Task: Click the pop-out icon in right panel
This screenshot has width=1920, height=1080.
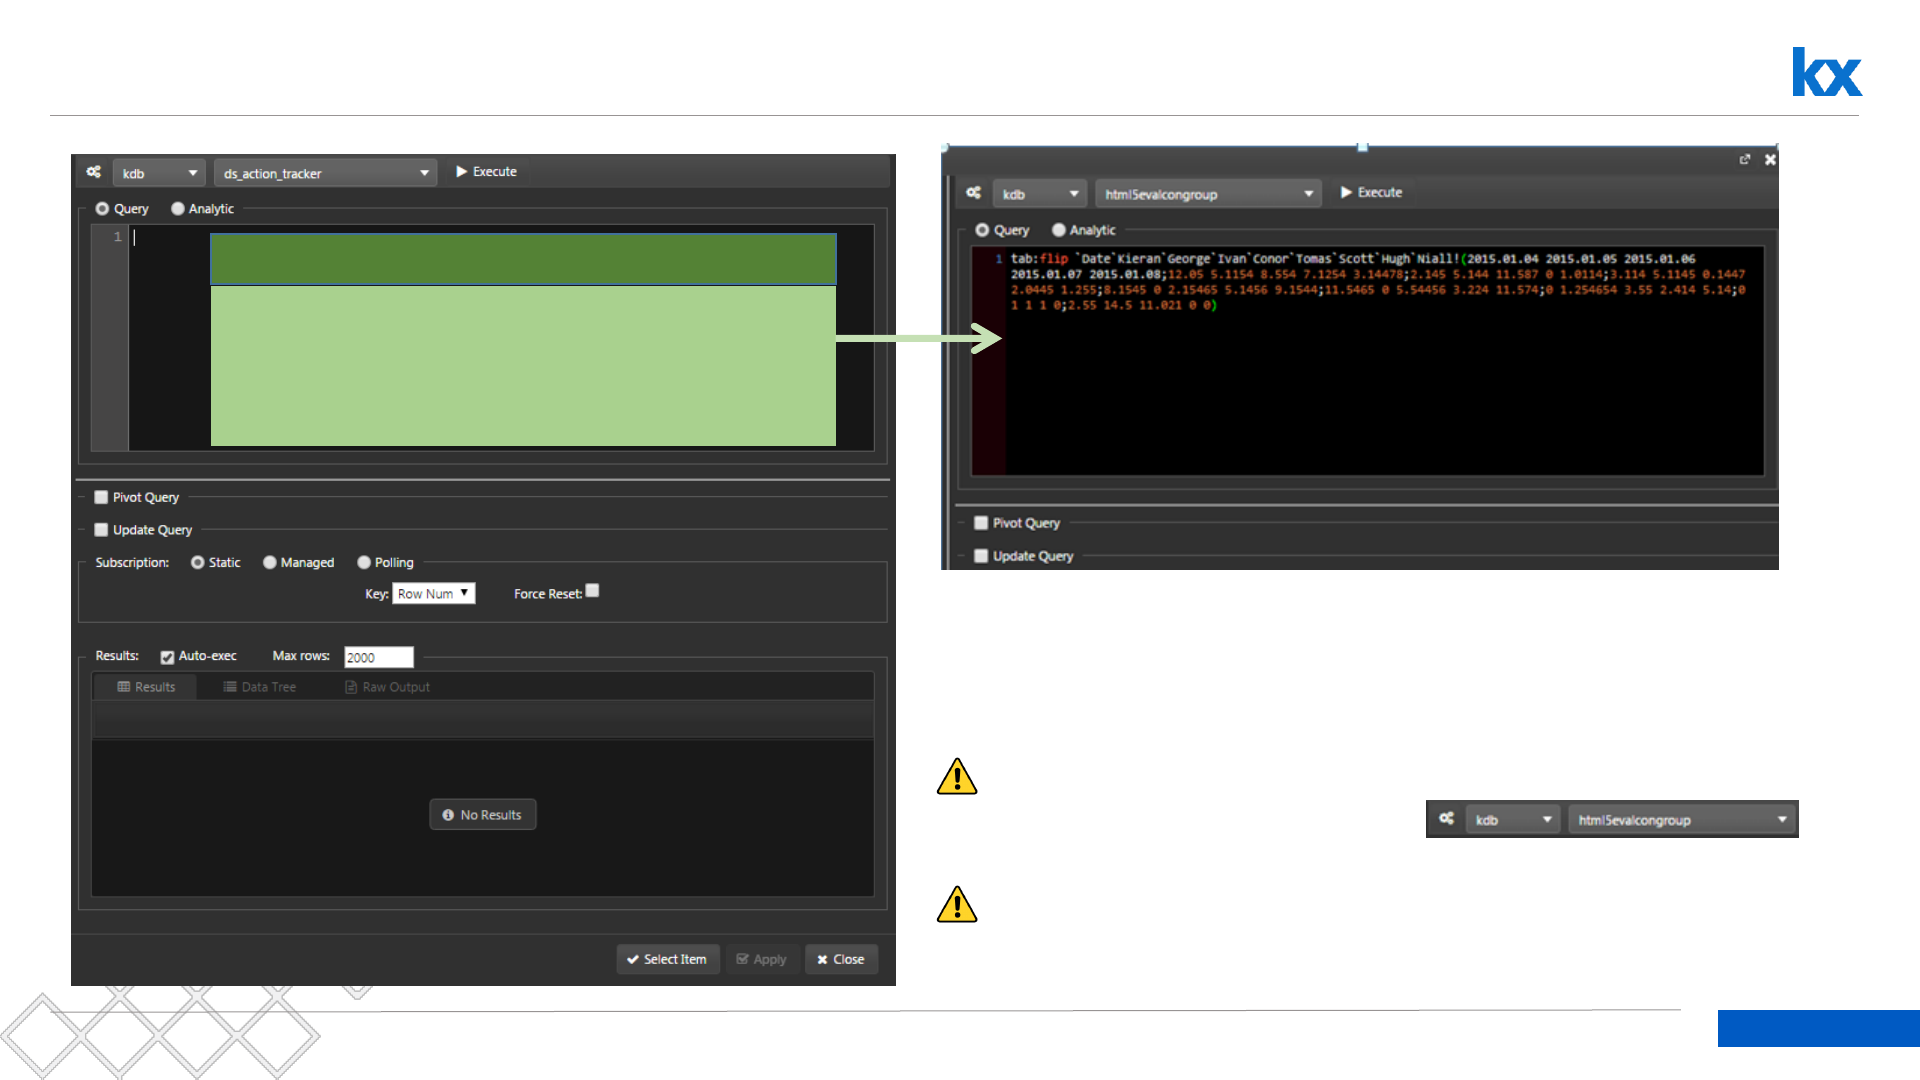Action: [1744, 160]
